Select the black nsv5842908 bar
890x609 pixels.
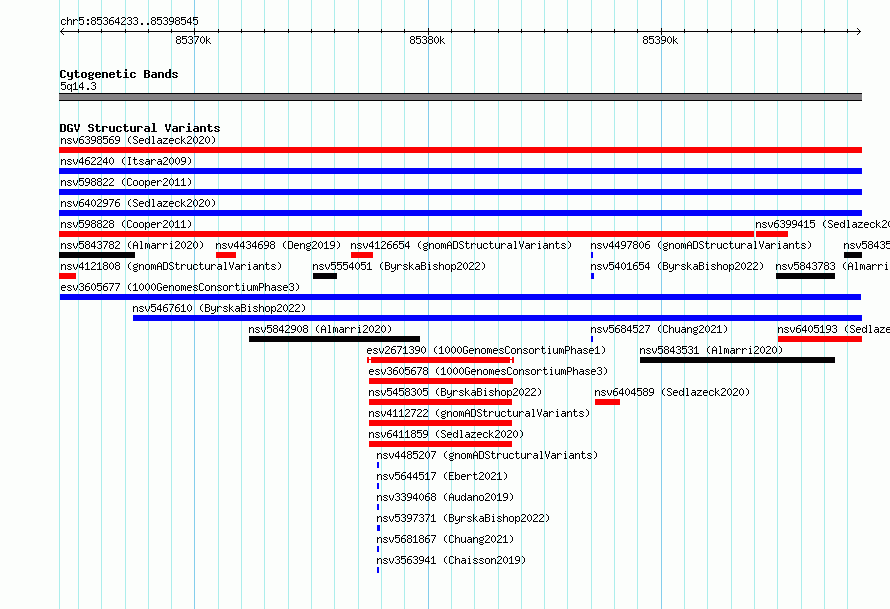point(334,339)
